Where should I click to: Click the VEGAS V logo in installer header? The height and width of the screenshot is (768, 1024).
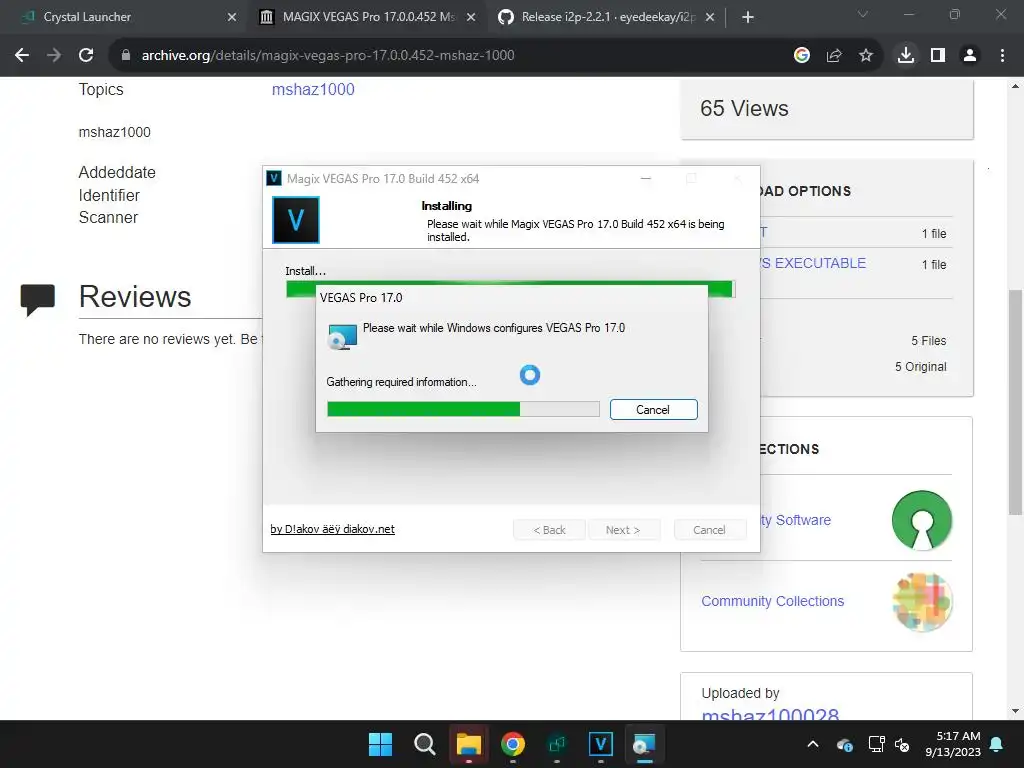point(296,220)
